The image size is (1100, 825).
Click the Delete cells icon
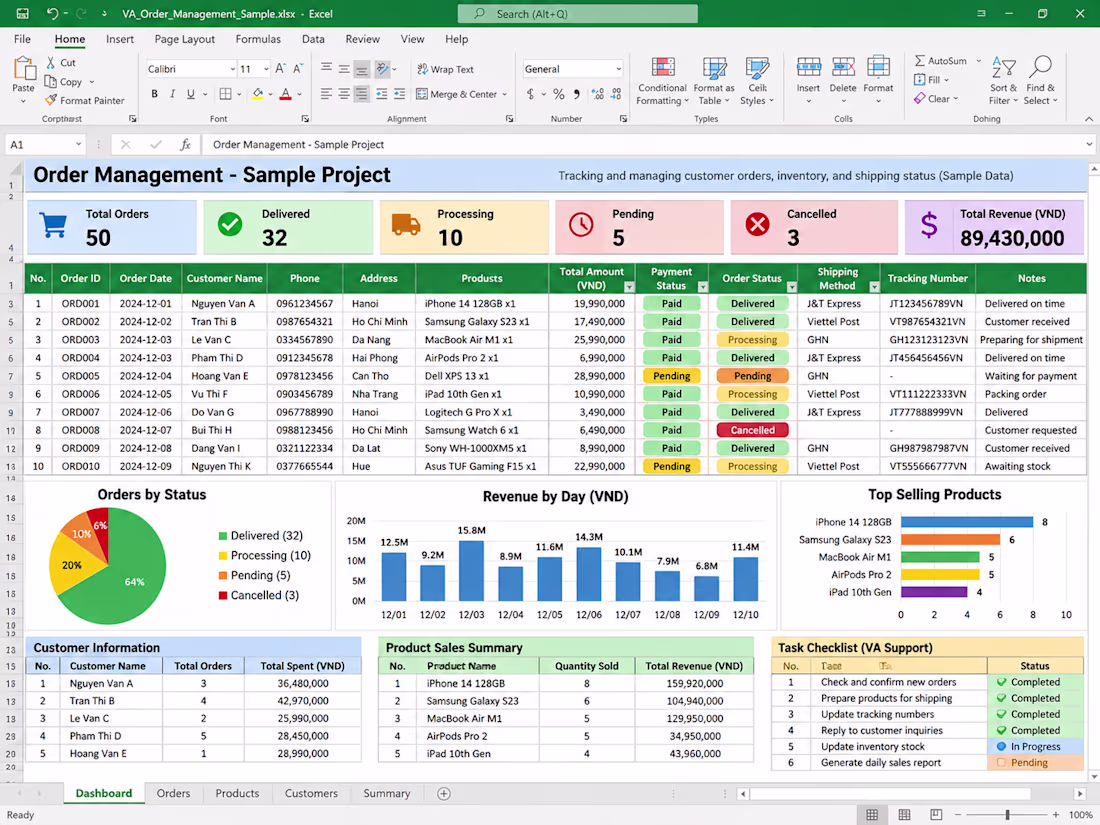(843, 68)
